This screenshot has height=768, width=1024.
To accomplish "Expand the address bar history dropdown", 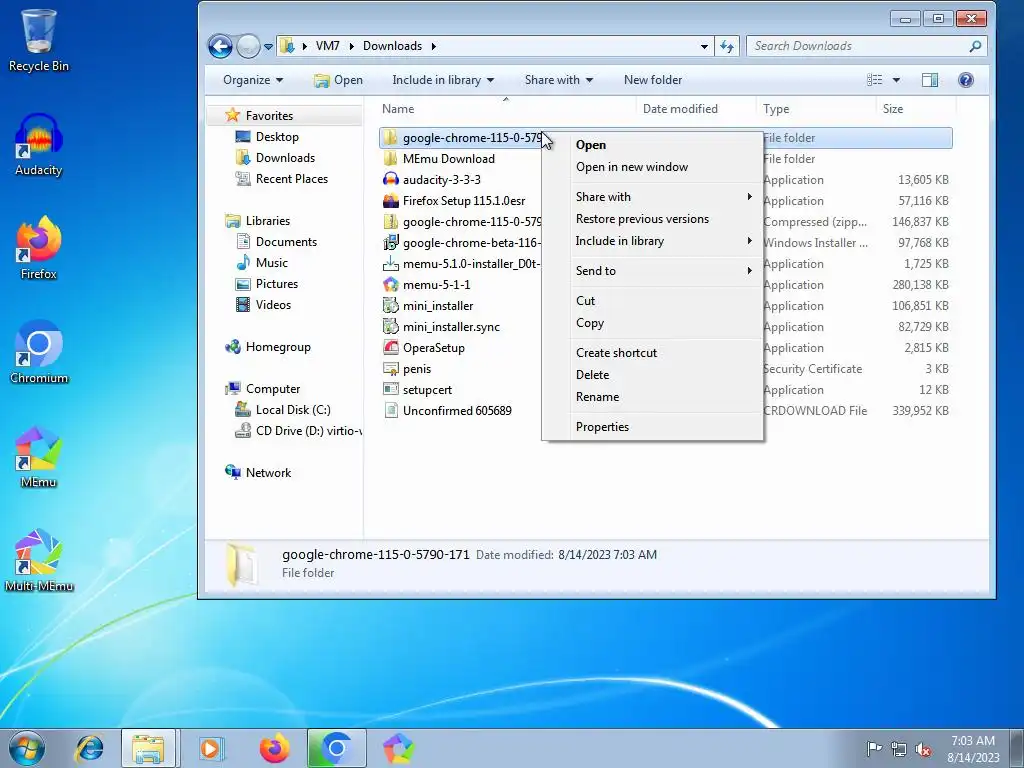I will coord(704,46).
